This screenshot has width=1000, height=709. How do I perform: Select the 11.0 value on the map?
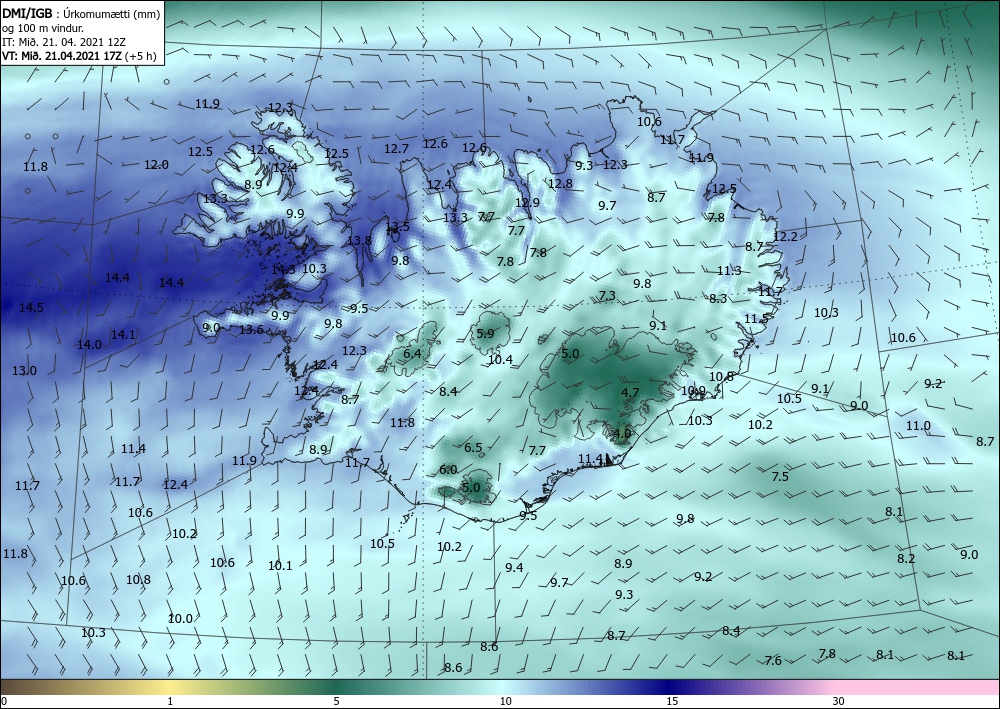[918, 426]
